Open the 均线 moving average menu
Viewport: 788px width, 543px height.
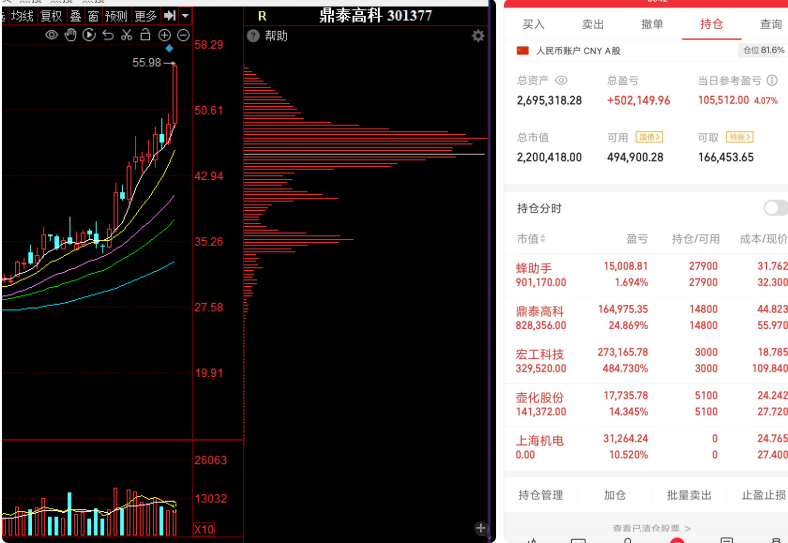click(x=22, y=16)
